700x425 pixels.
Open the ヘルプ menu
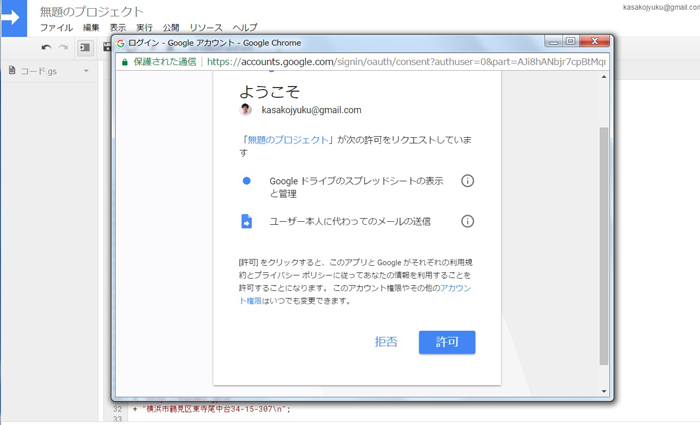pos(245,28)
